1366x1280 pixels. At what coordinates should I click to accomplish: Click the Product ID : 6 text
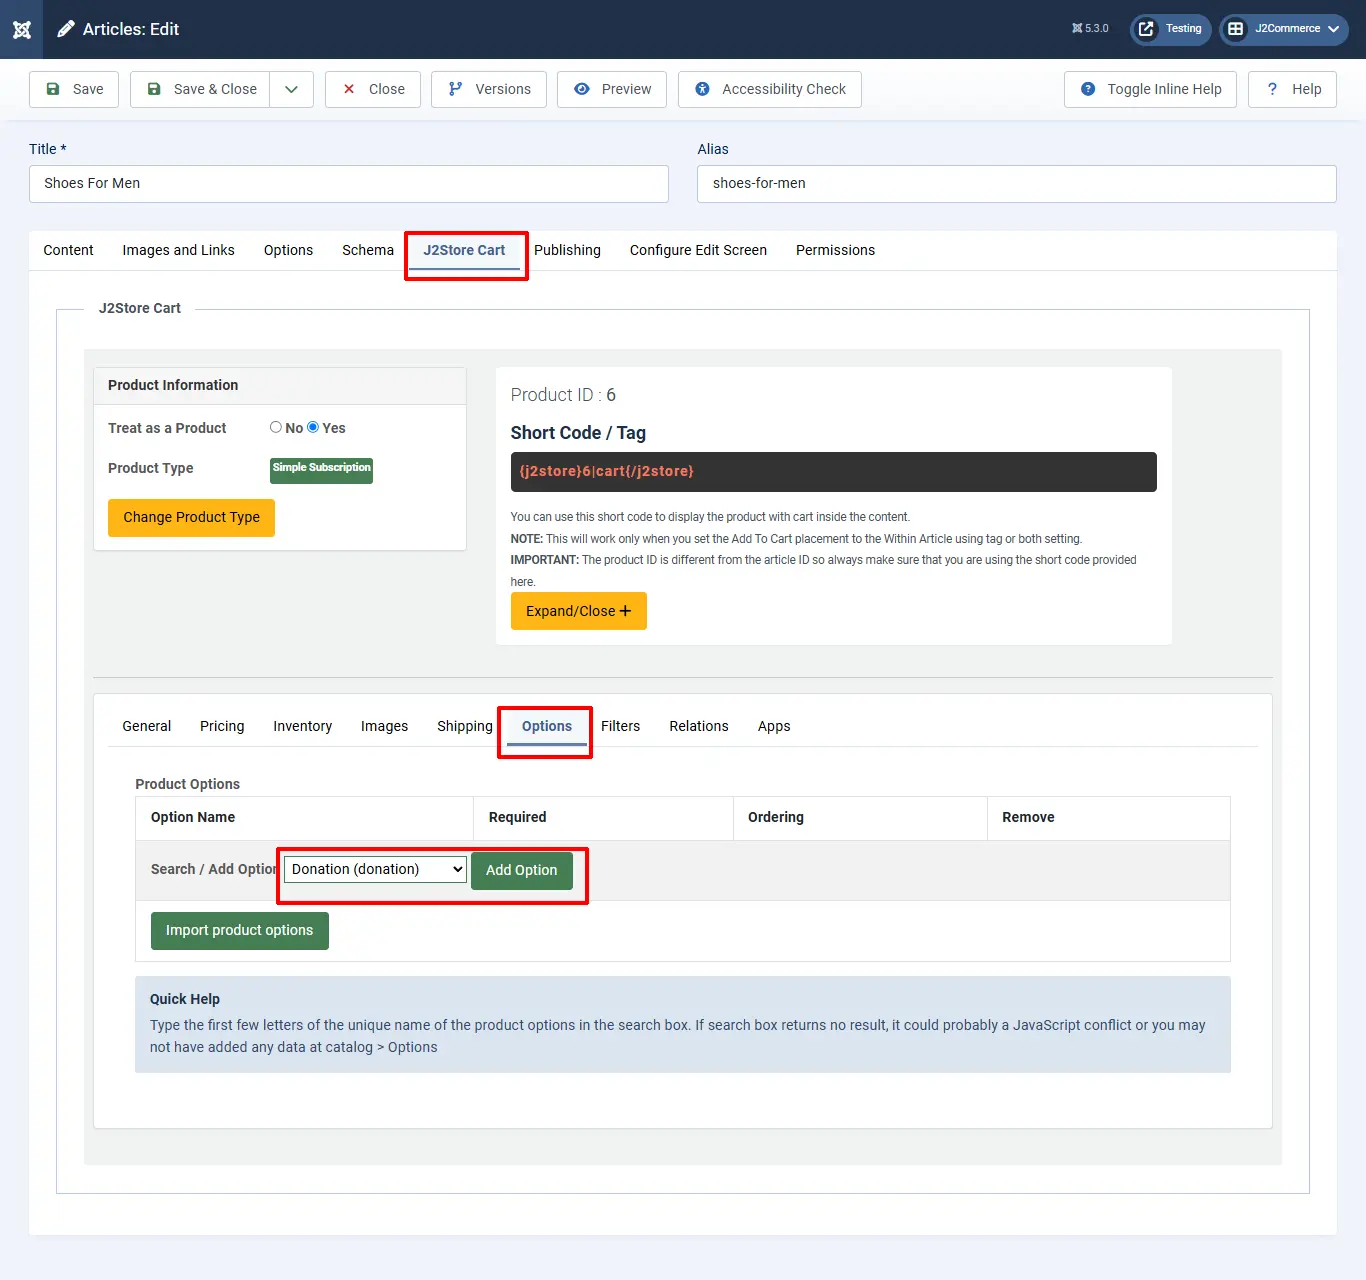pos(563,395)
